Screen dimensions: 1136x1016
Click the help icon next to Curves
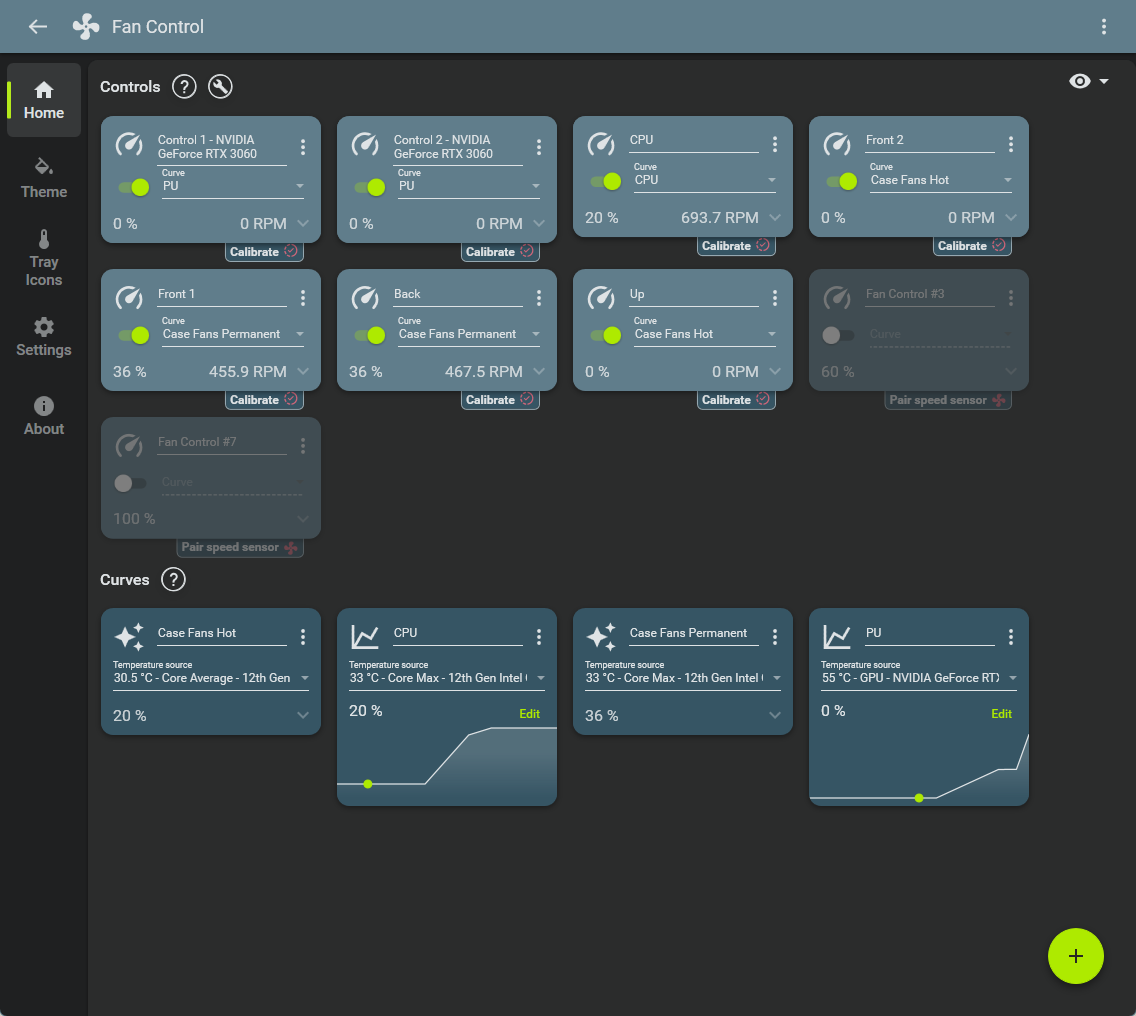[x=173, y=580]
